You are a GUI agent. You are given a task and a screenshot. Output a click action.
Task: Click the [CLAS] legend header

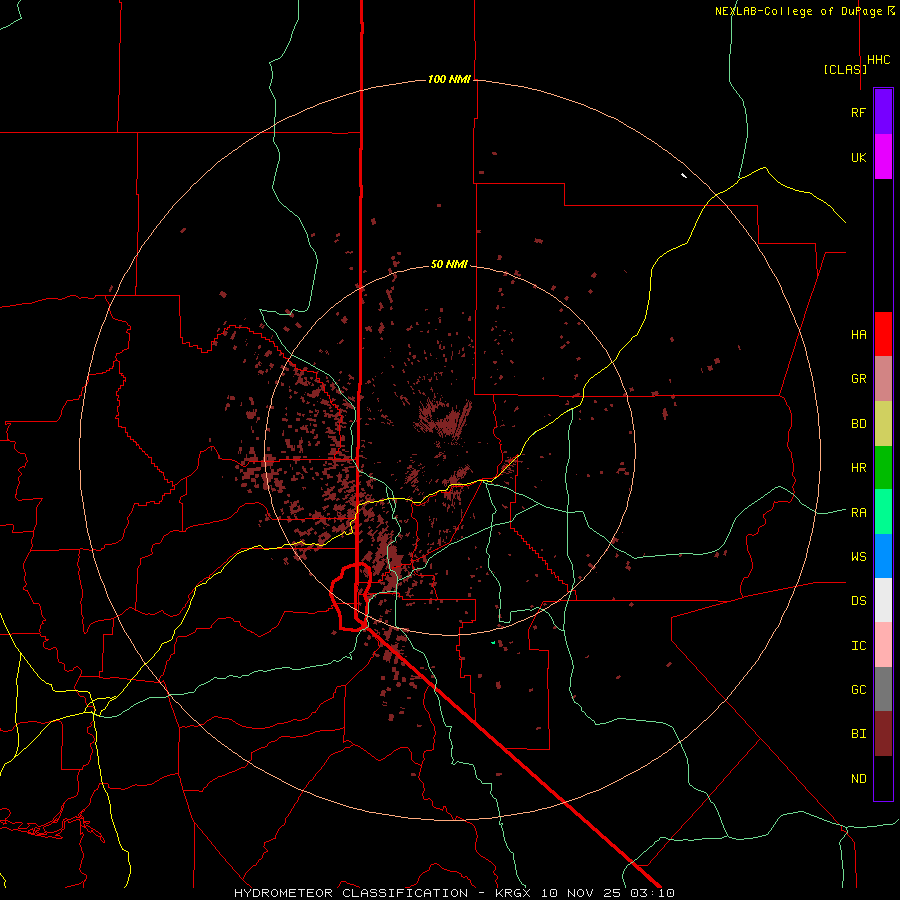pyautogui.click(x=845, y=69)
